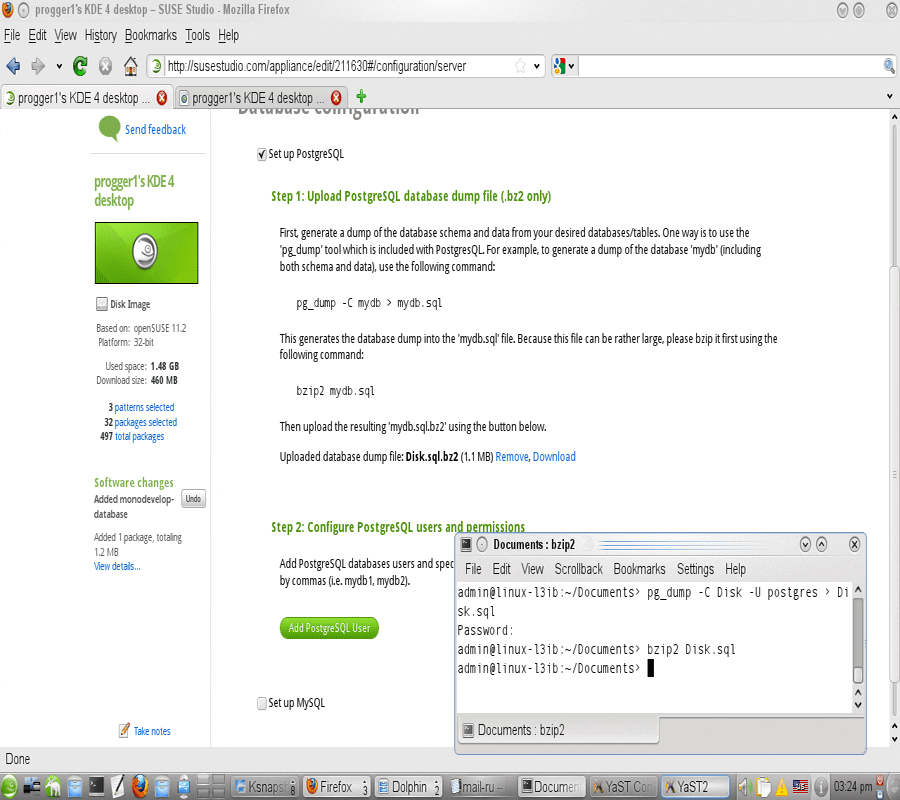The width and height of the screenshot is (900, 800).
Task: Open the virtual desktop pager in the panel
Action: click(x=210, y=786)
